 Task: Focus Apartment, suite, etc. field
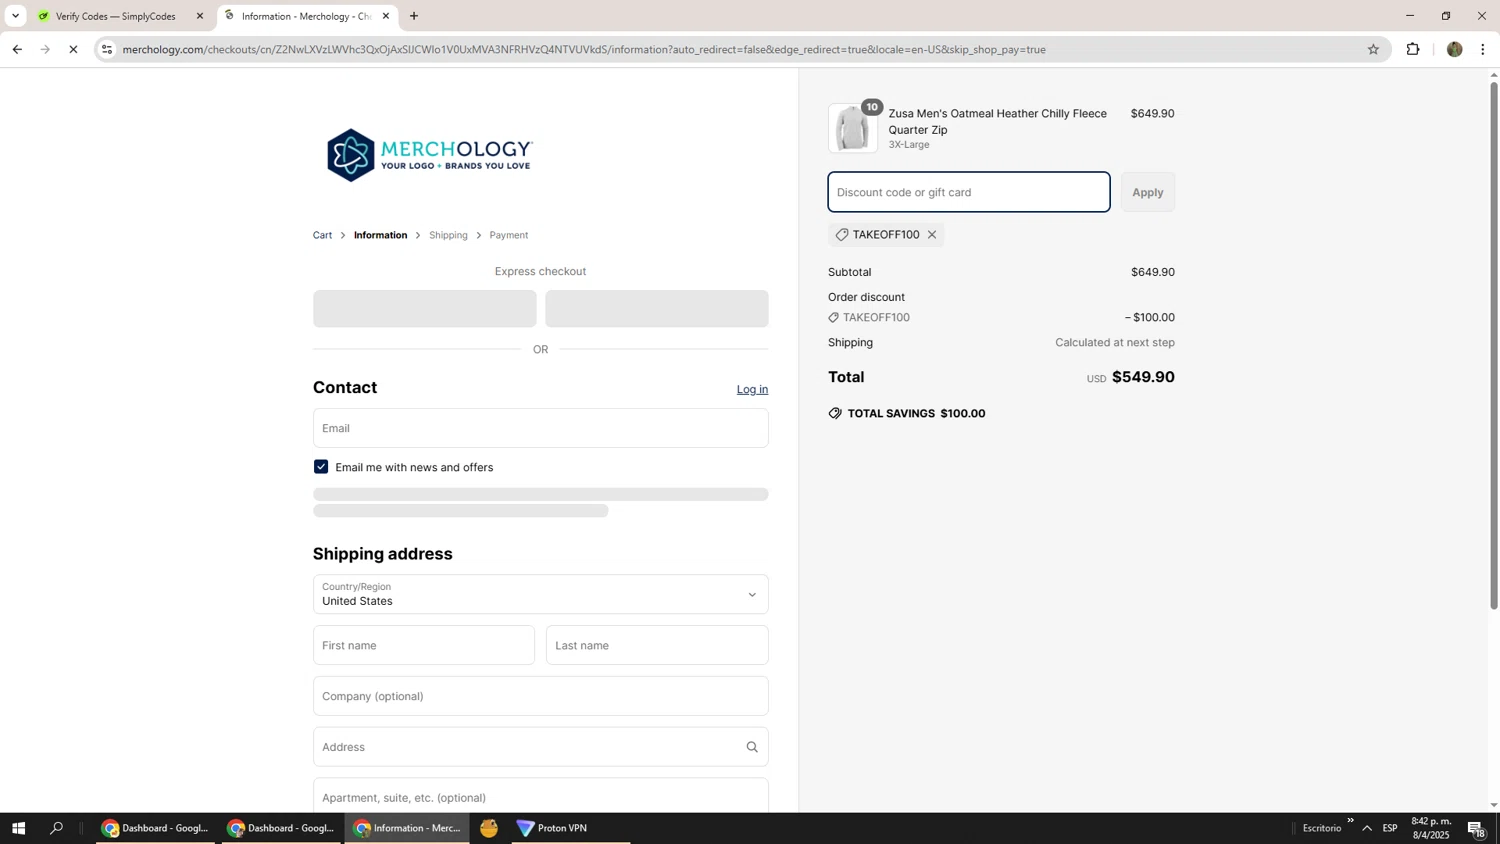click(540, 797)
